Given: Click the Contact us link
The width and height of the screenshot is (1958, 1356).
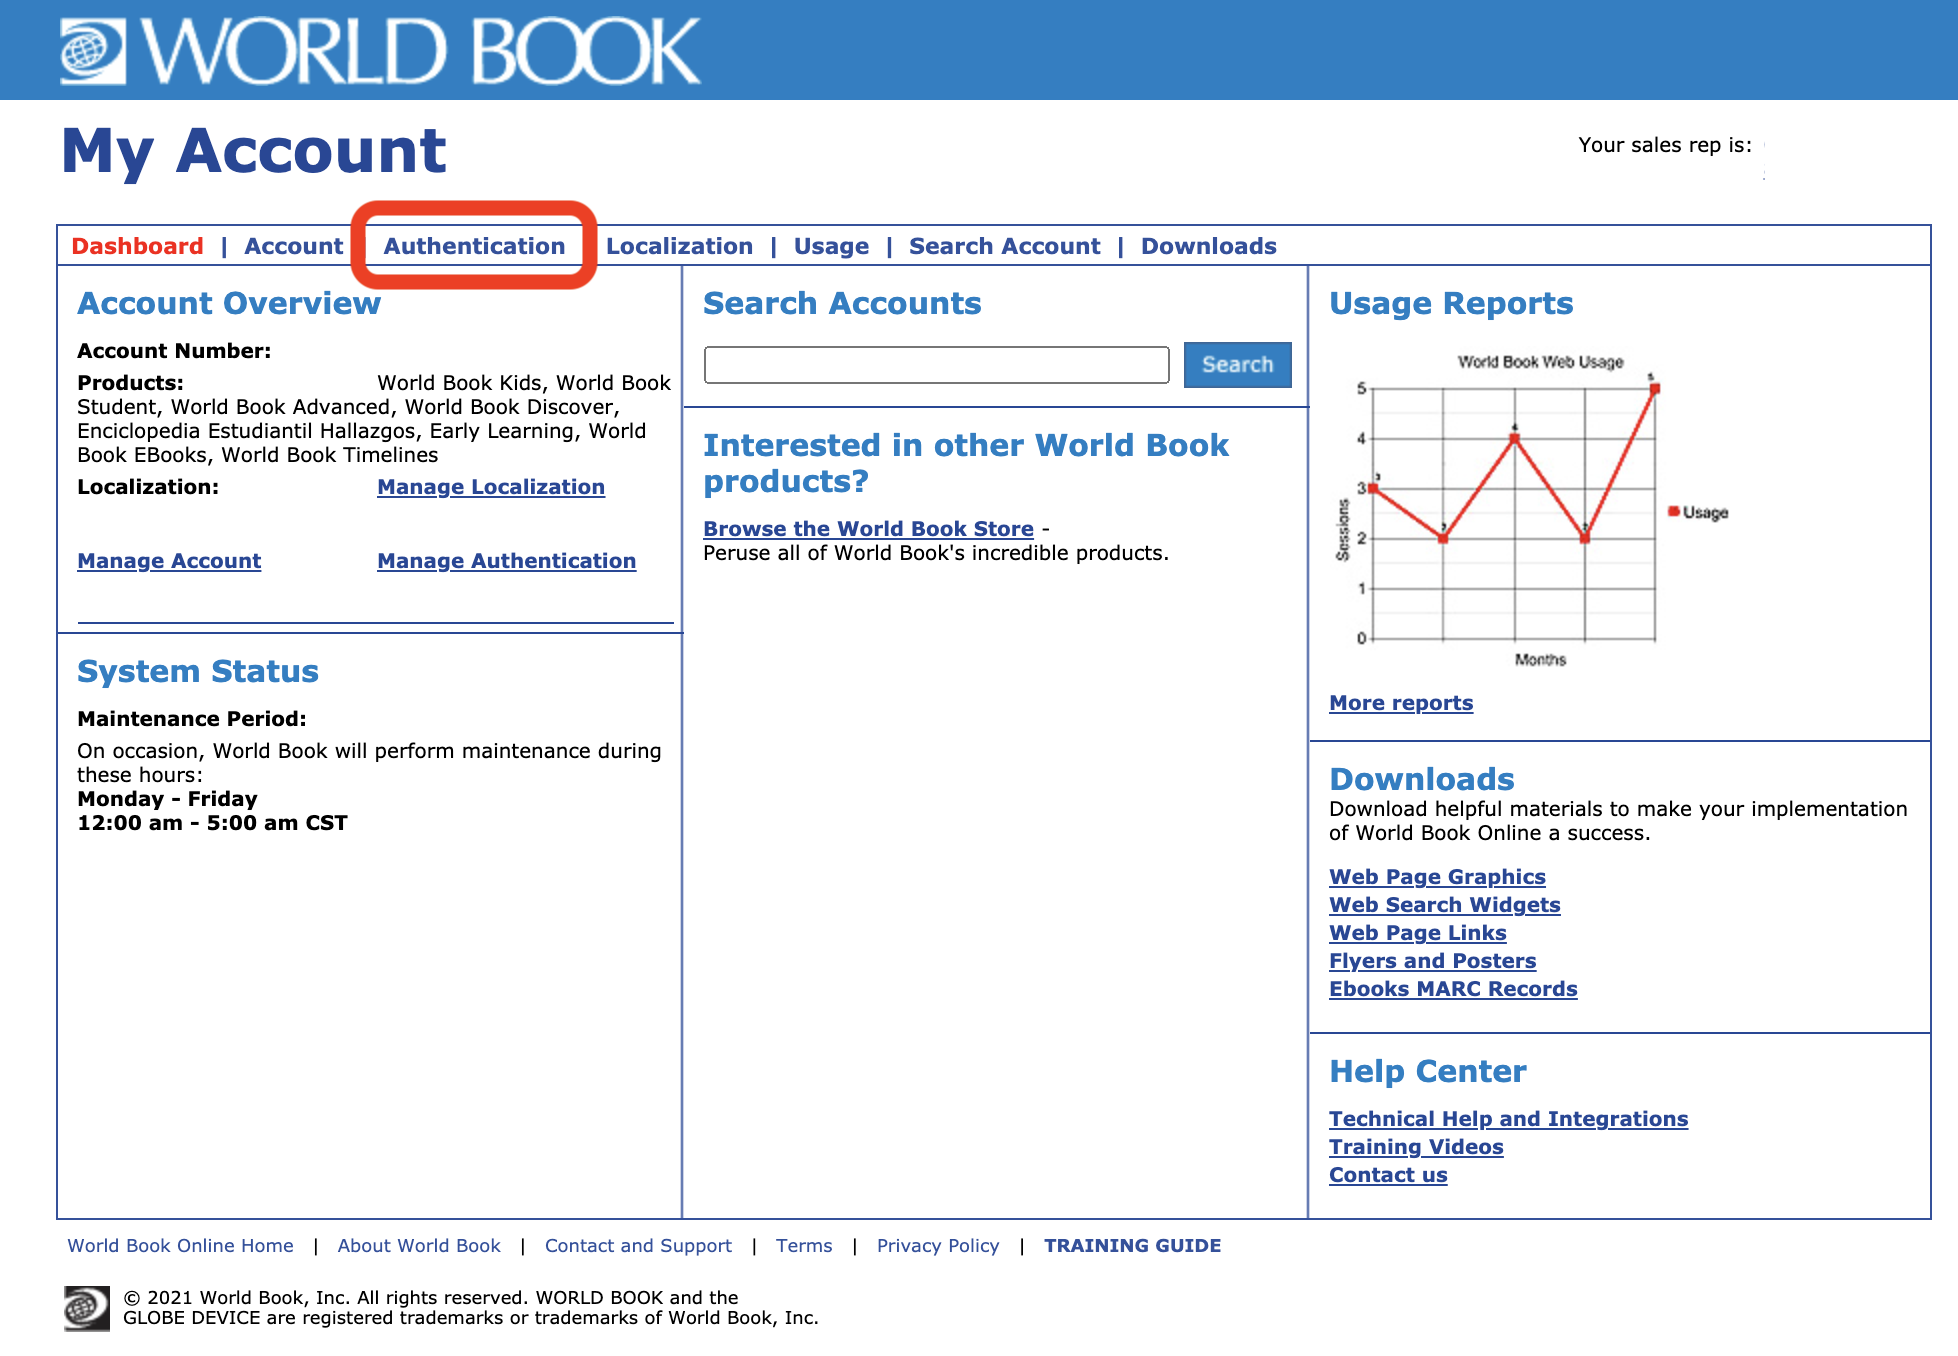Looking at the screenshot, I should (x=1388, y=1175).
